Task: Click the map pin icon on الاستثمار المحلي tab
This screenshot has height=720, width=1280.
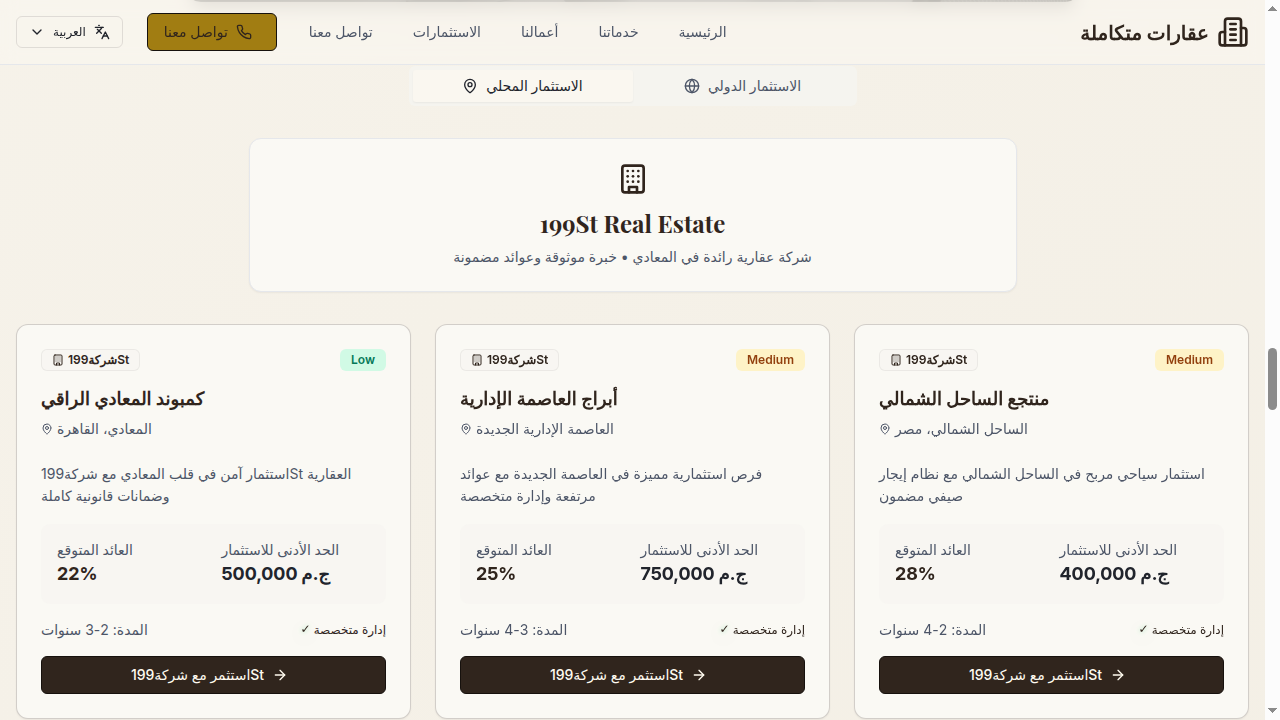Action: click(470, 86)
